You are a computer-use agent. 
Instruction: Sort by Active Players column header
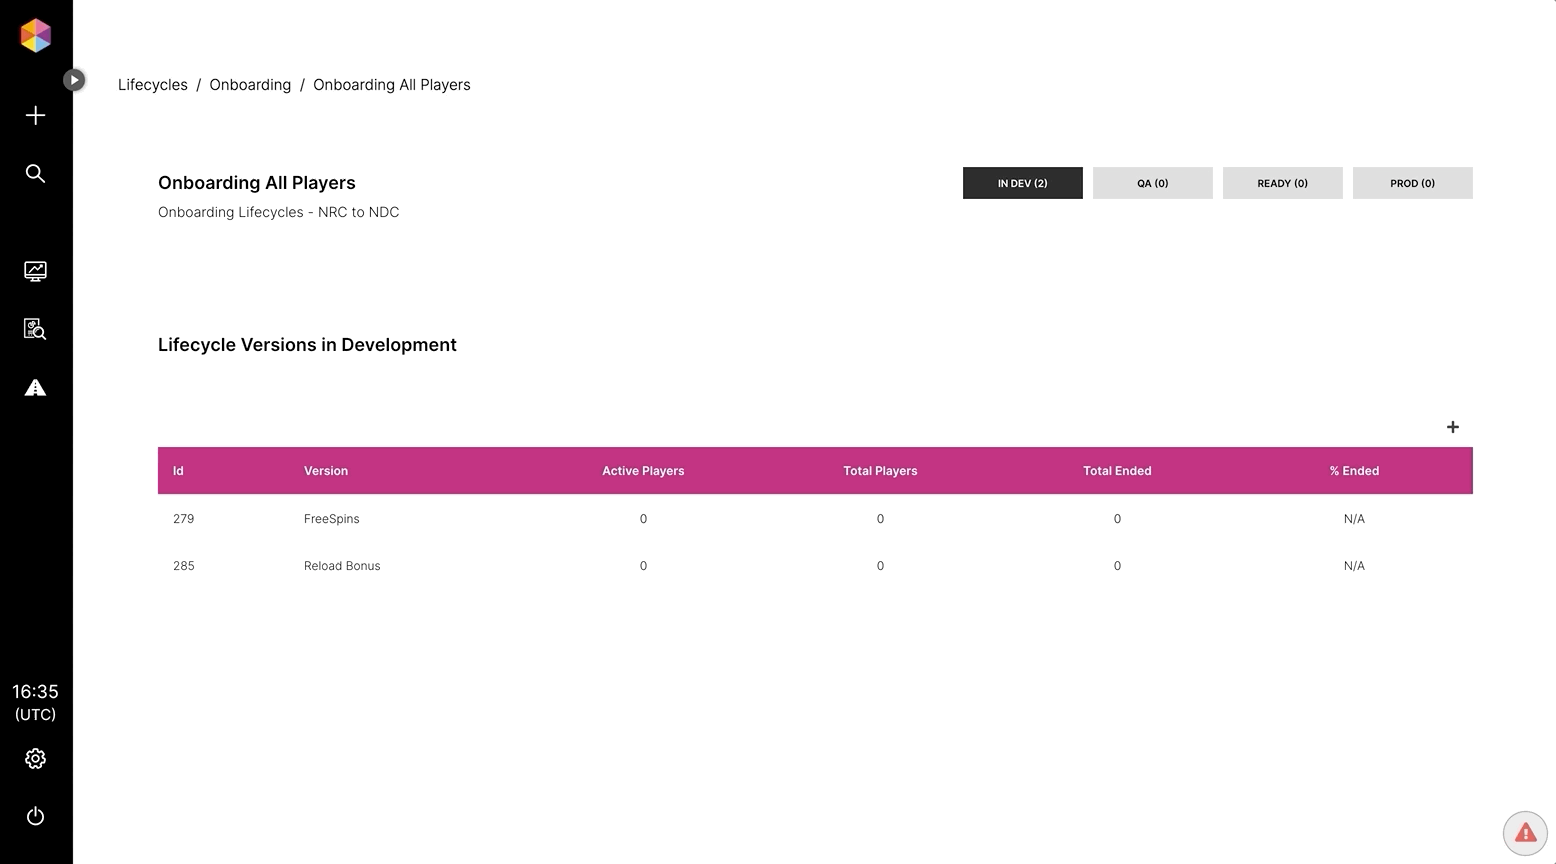(643, 471)
